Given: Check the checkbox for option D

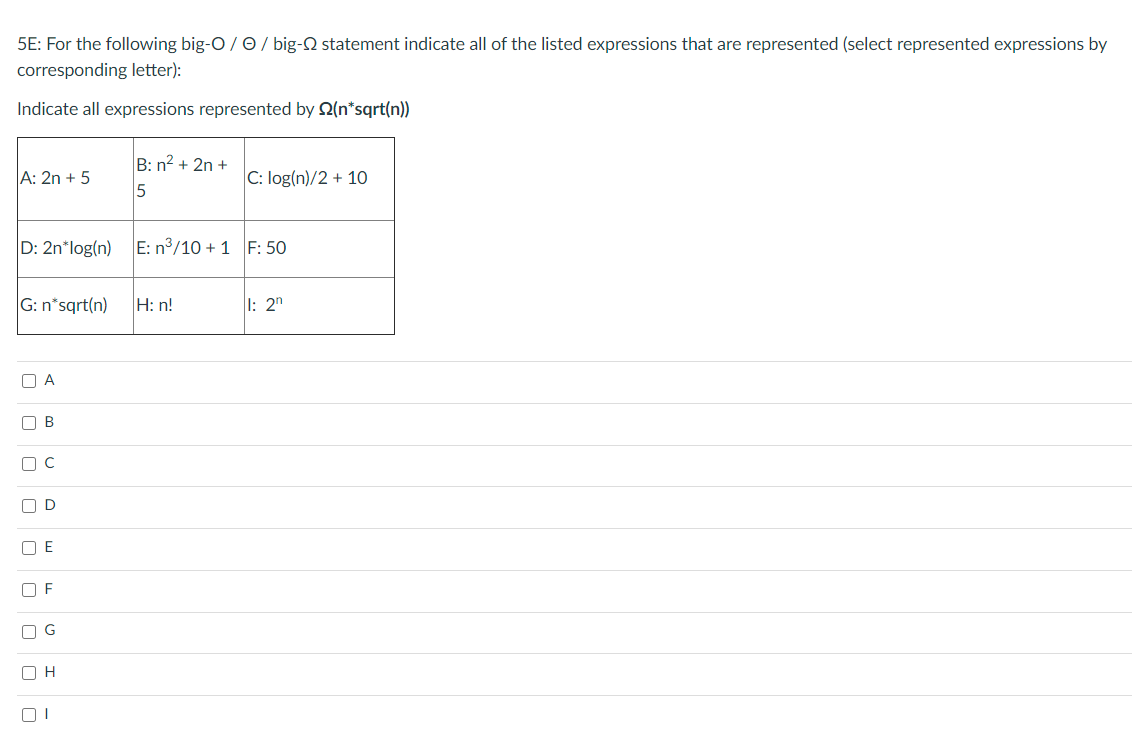Looking at the screenshot, I should (27, 505).
